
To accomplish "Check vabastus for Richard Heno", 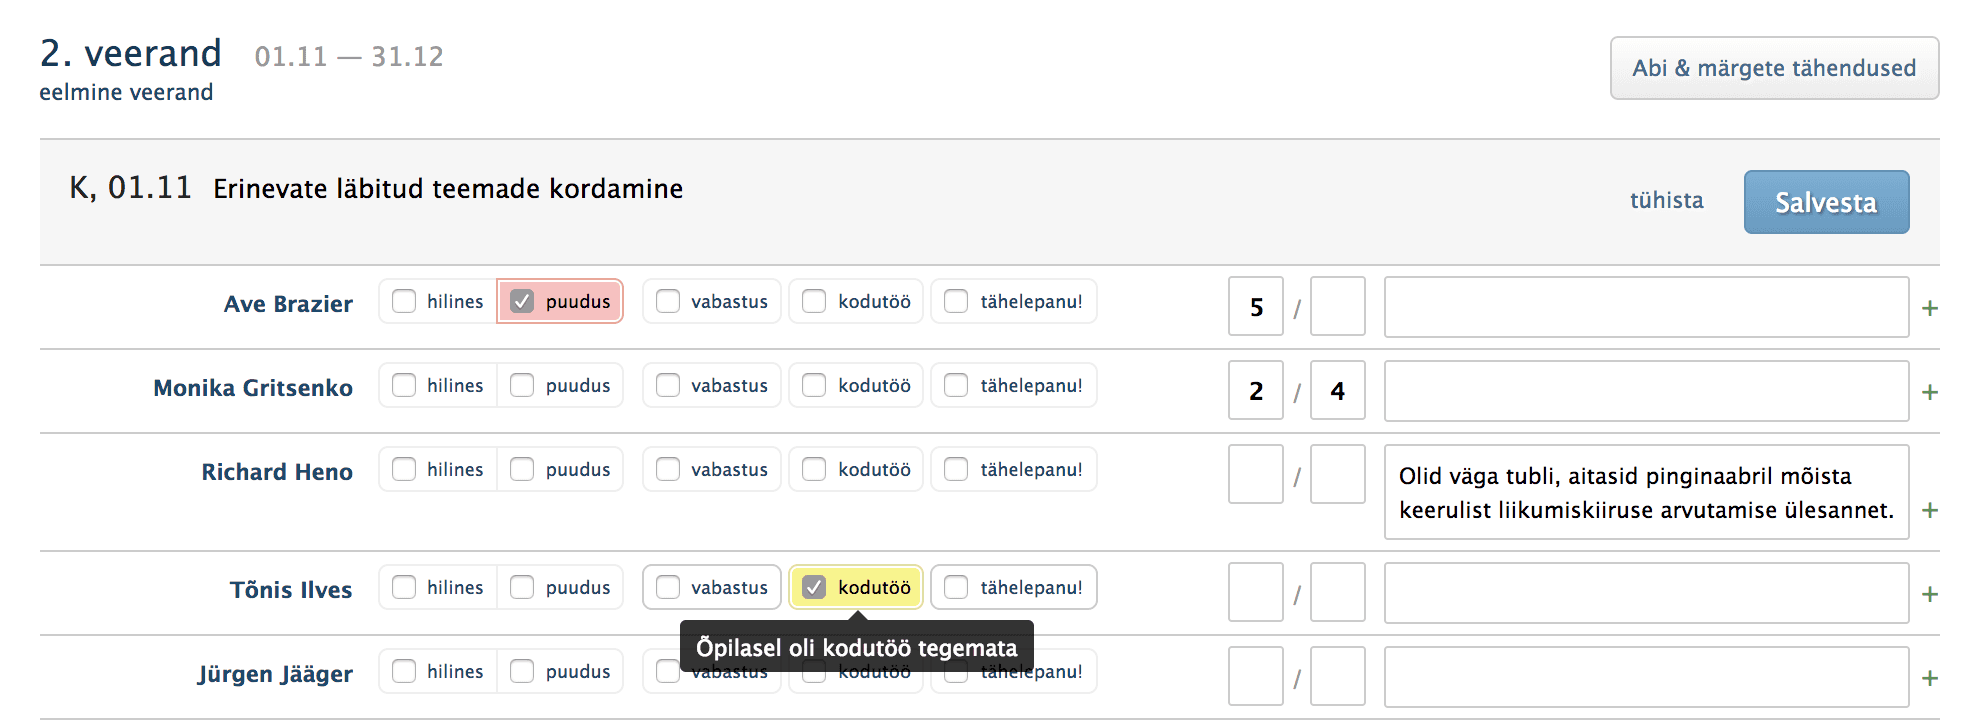I will pyautogui.click(x=668, y=469).
